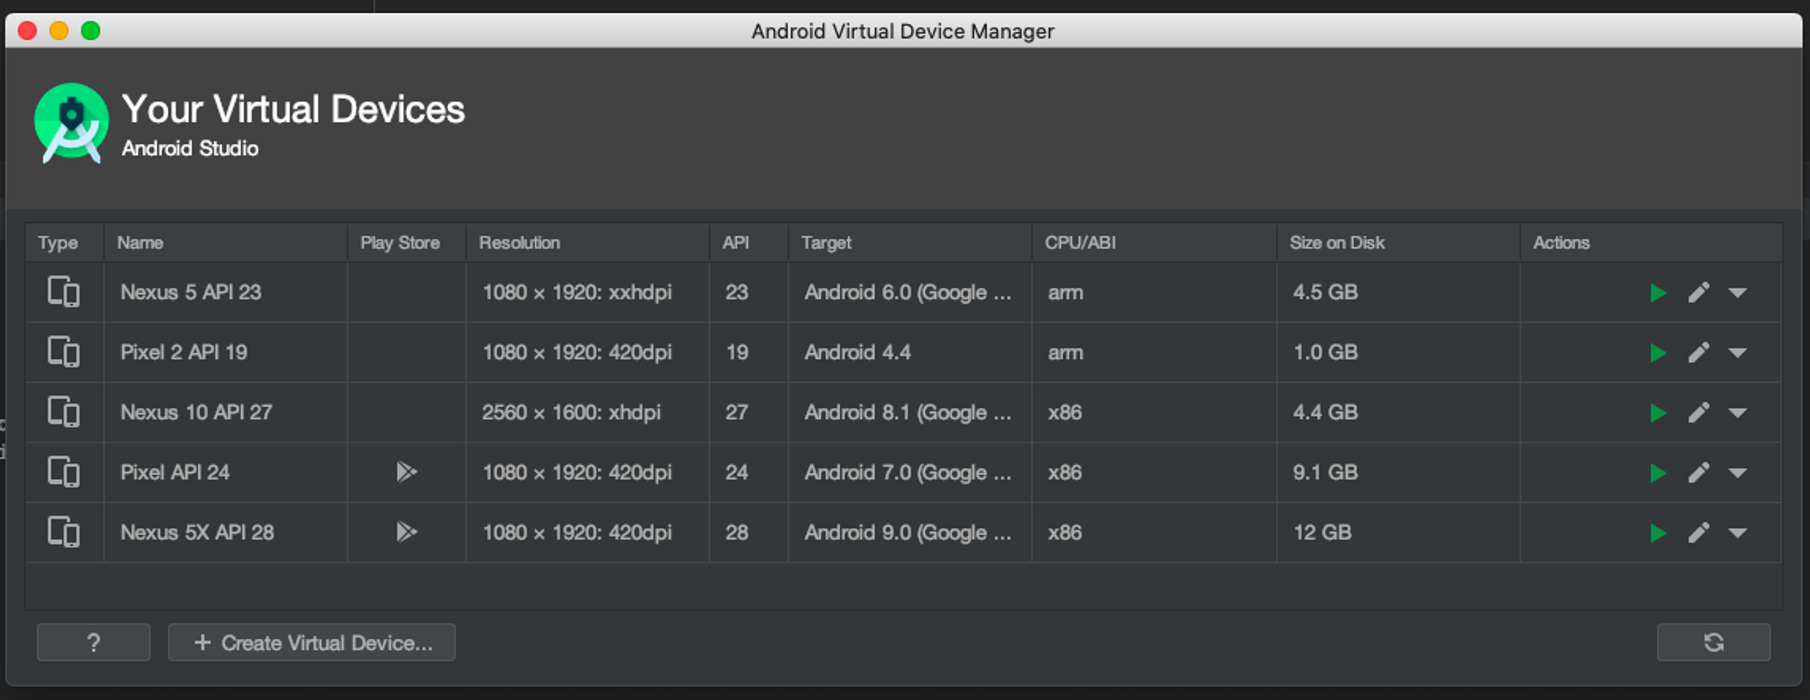1810x700 pixels.
Task: Click the Android Studio logo
Action: [x=71, y=123]
